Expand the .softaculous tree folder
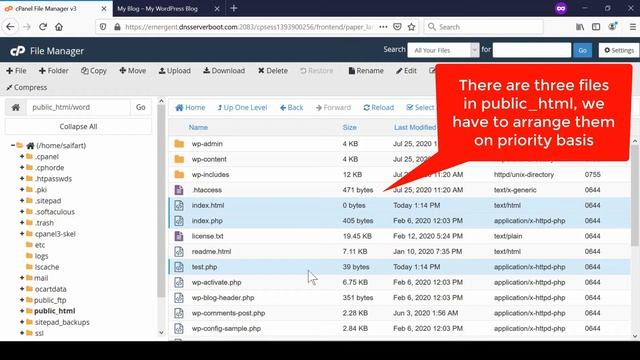The width and height of the screenshot is (640, 360). [x=22, y=211]
